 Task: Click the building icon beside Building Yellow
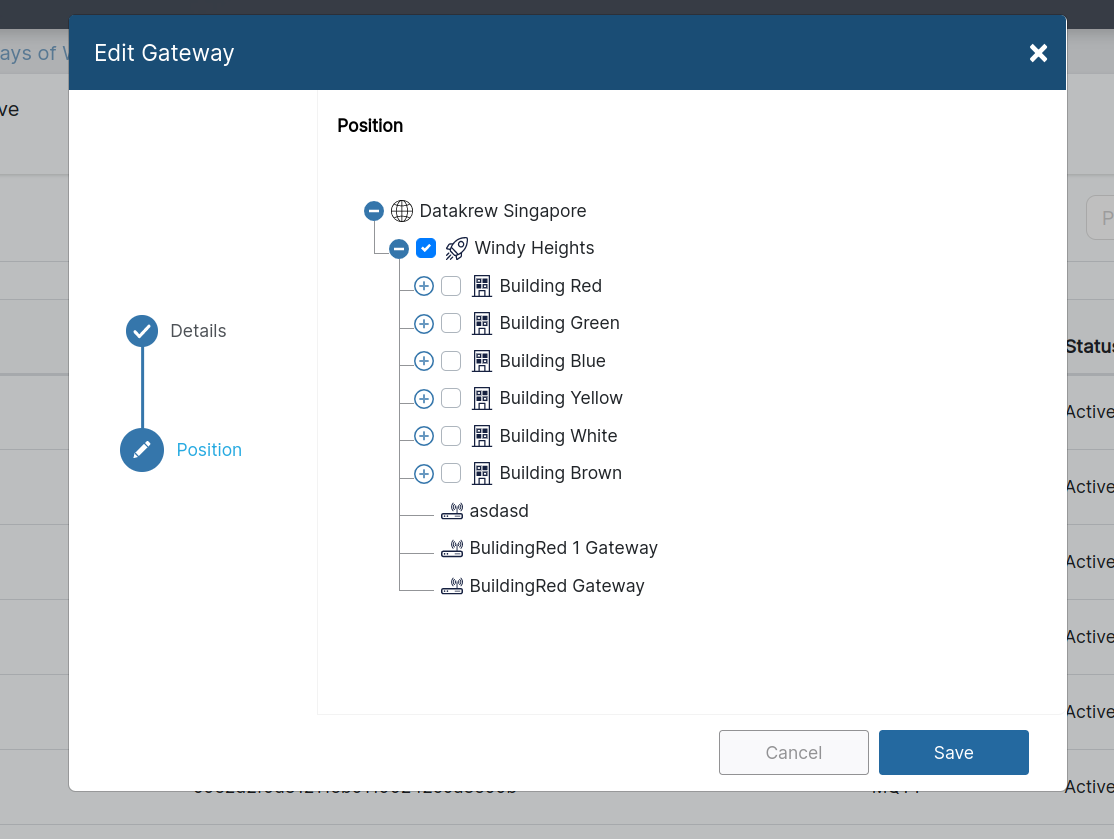point(481,398)
